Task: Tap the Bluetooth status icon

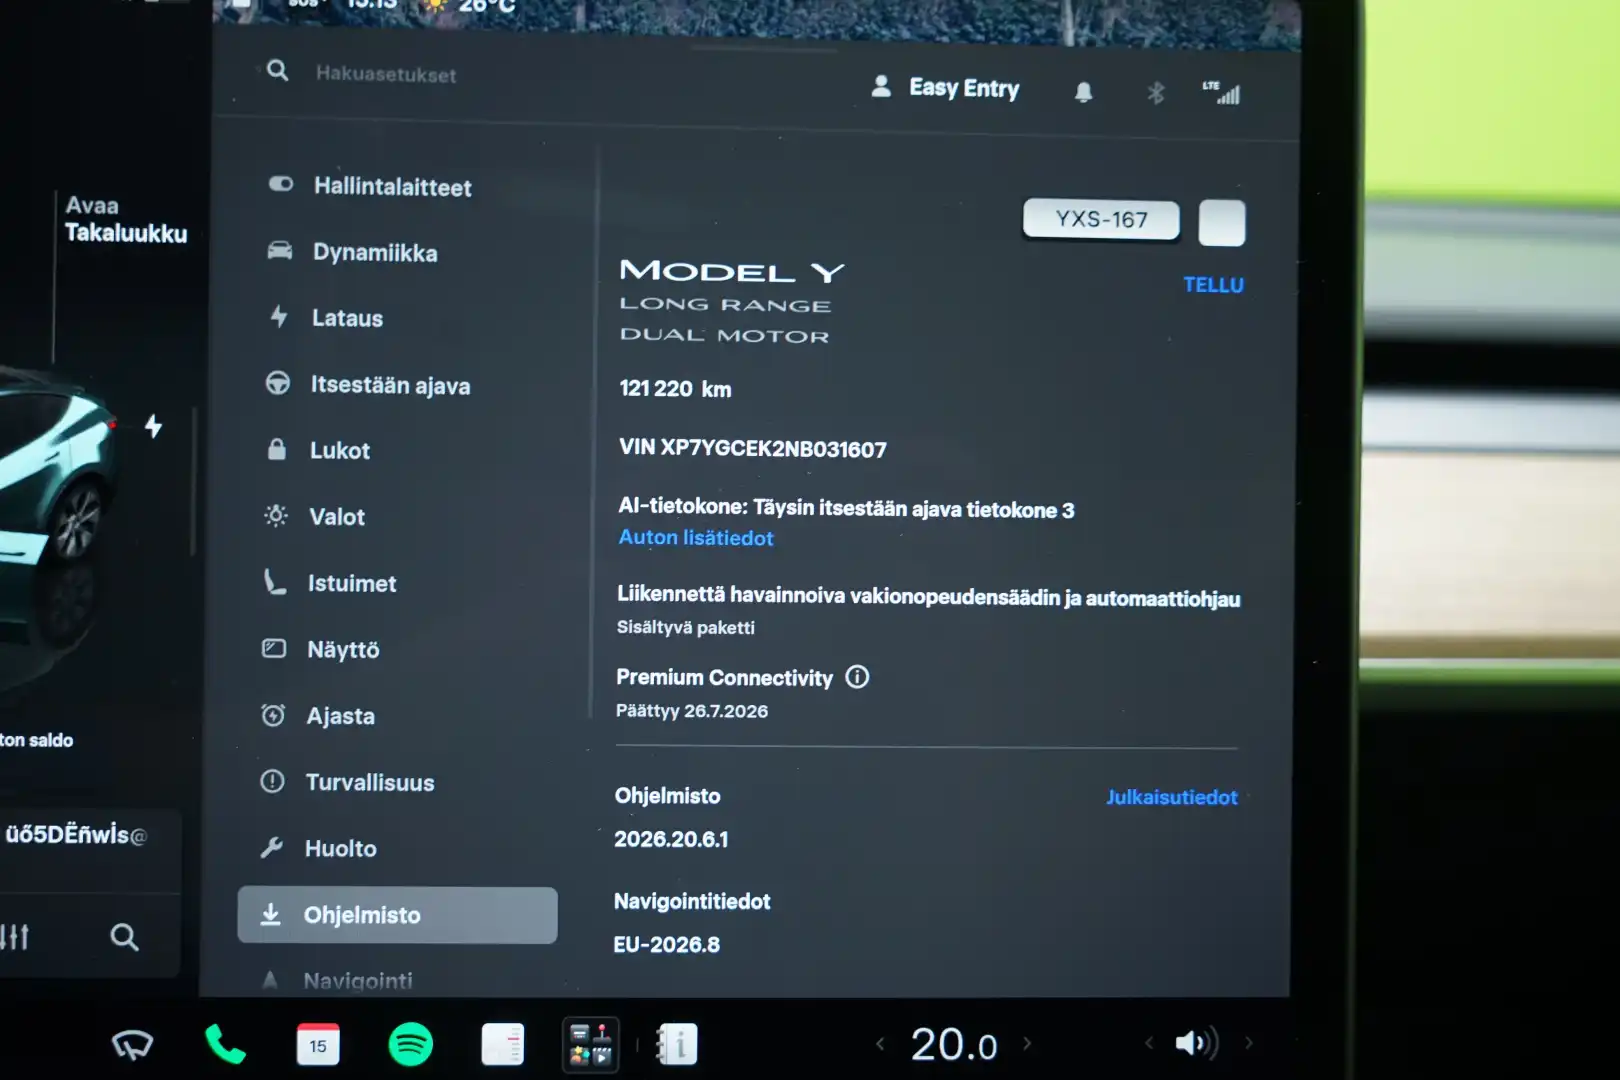Action: (x=1155, y=93)
